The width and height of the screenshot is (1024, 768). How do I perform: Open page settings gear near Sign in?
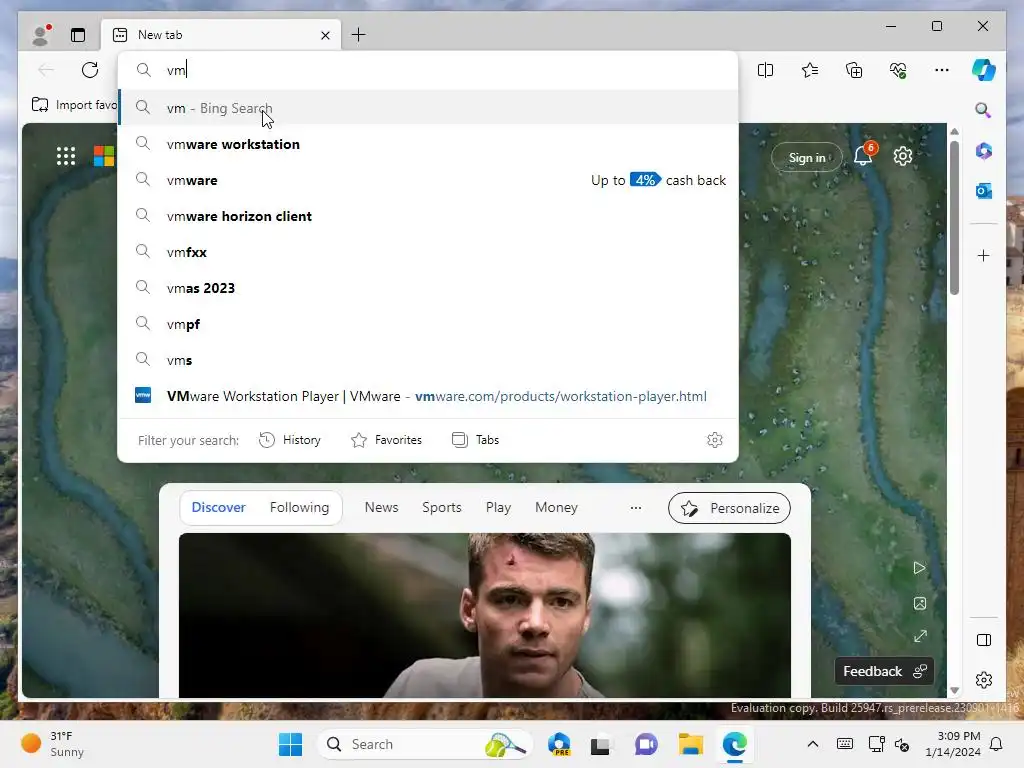[903, 156]
